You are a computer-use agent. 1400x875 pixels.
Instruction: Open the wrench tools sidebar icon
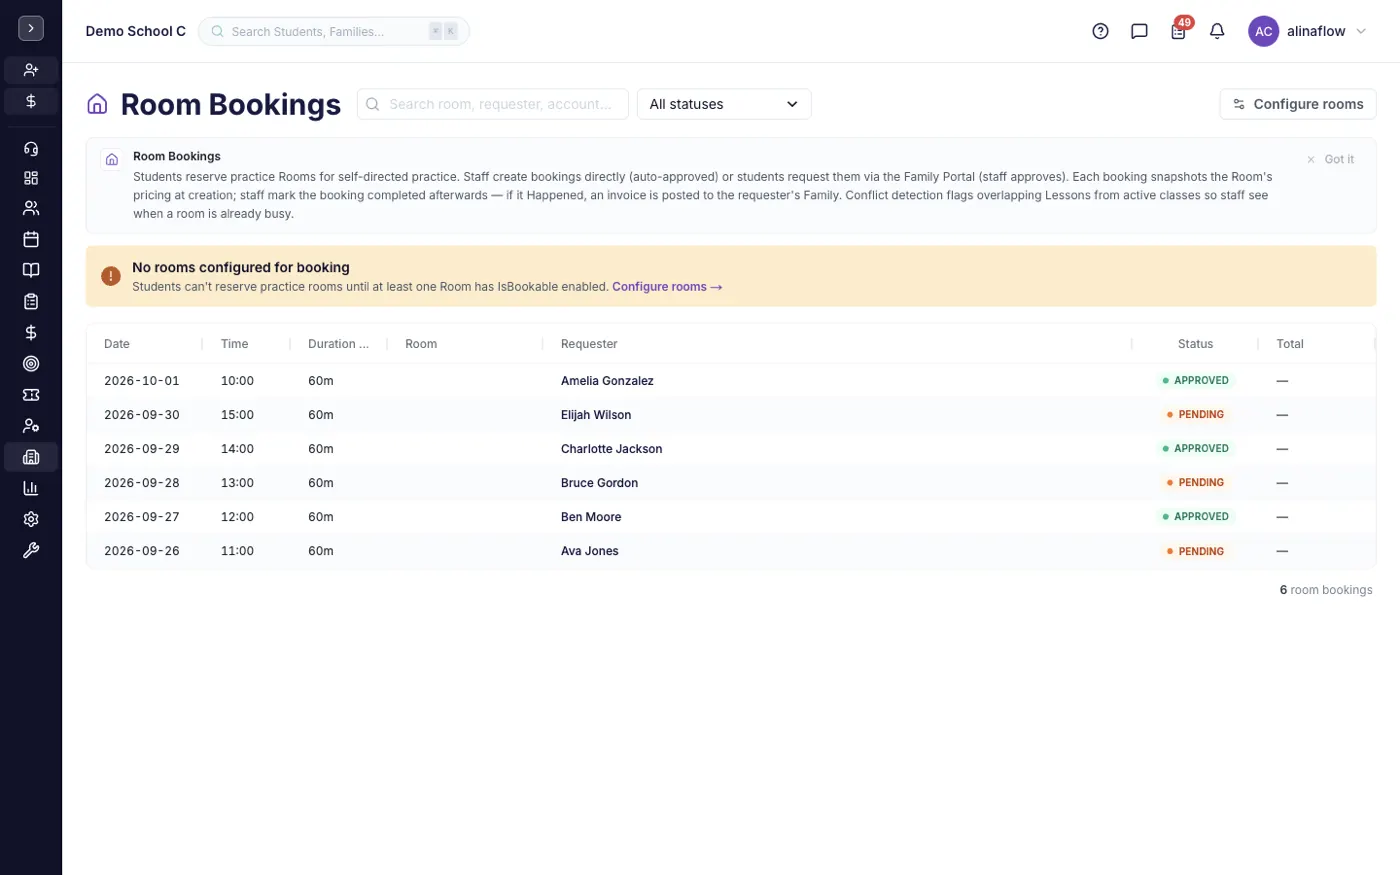(x=31, y=550)
